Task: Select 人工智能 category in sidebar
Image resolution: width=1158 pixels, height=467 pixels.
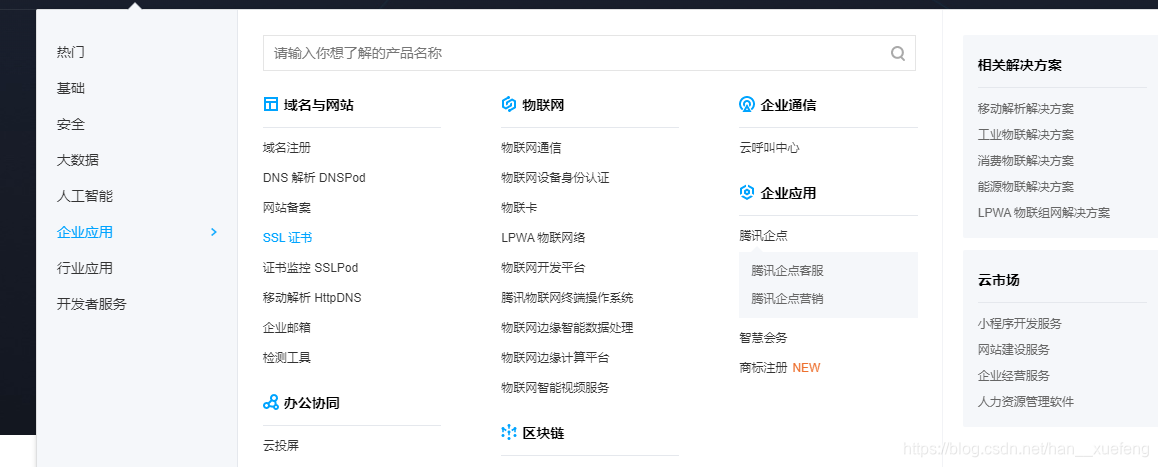Action: pos(85,197)
